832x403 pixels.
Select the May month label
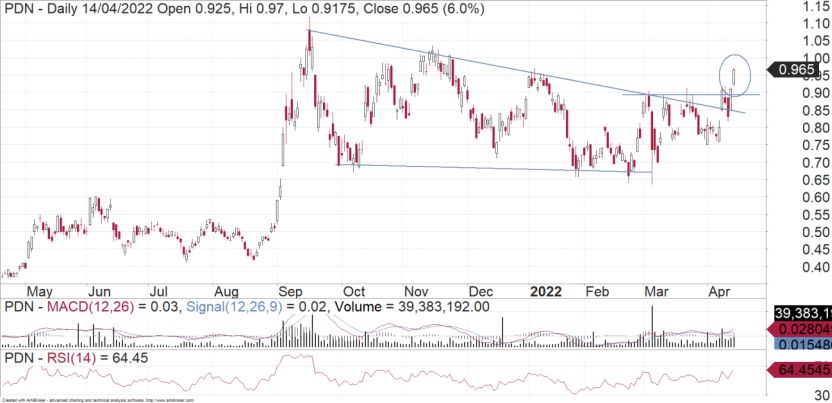point(39,292)
